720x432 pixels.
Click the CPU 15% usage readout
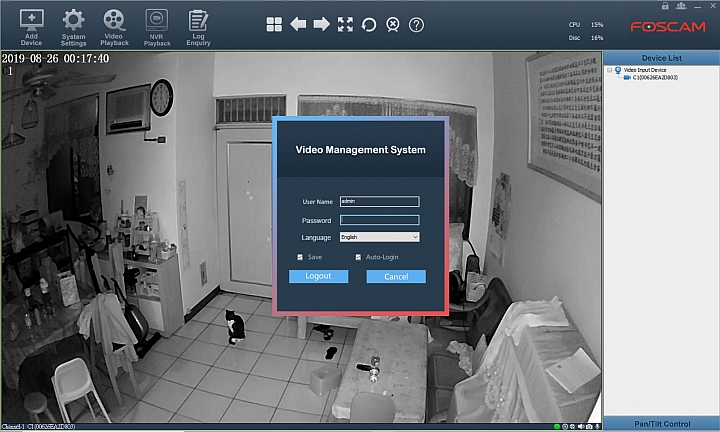click(x=585, y=25)
